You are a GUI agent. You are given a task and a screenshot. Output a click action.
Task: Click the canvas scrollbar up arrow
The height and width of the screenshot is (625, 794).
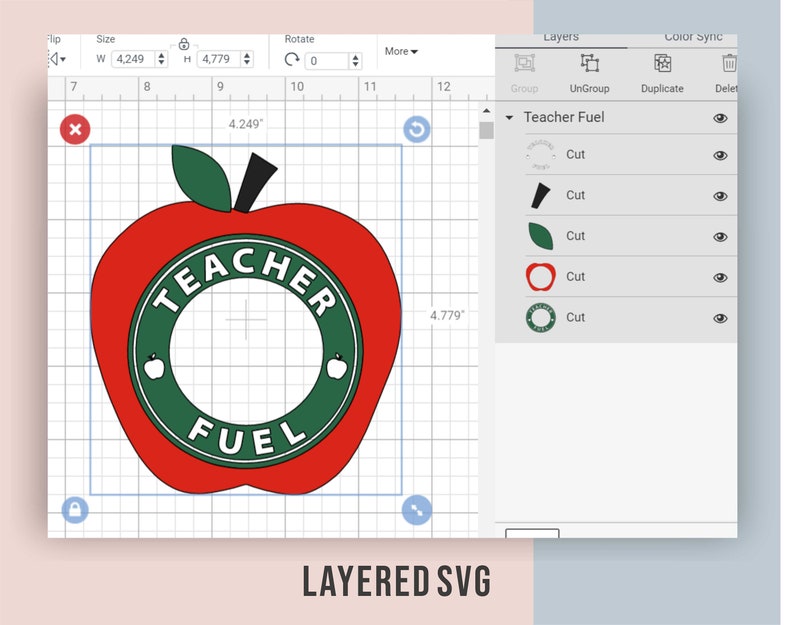[486, 110]
